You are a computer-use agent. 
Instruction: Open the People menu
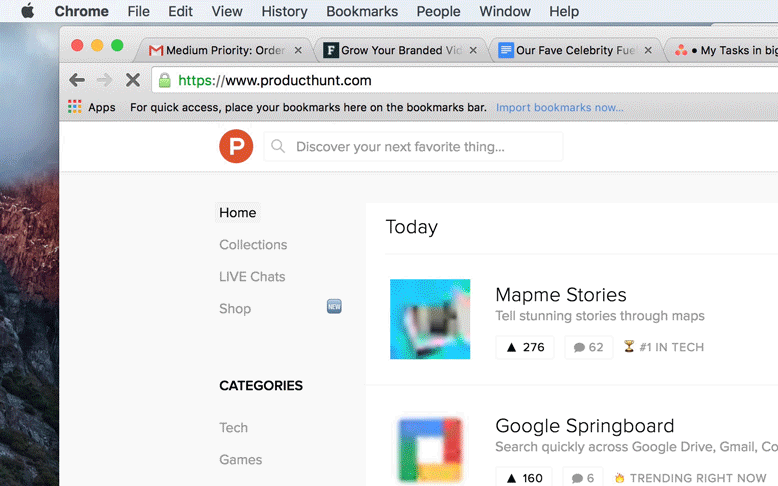(x=438, y=11)
